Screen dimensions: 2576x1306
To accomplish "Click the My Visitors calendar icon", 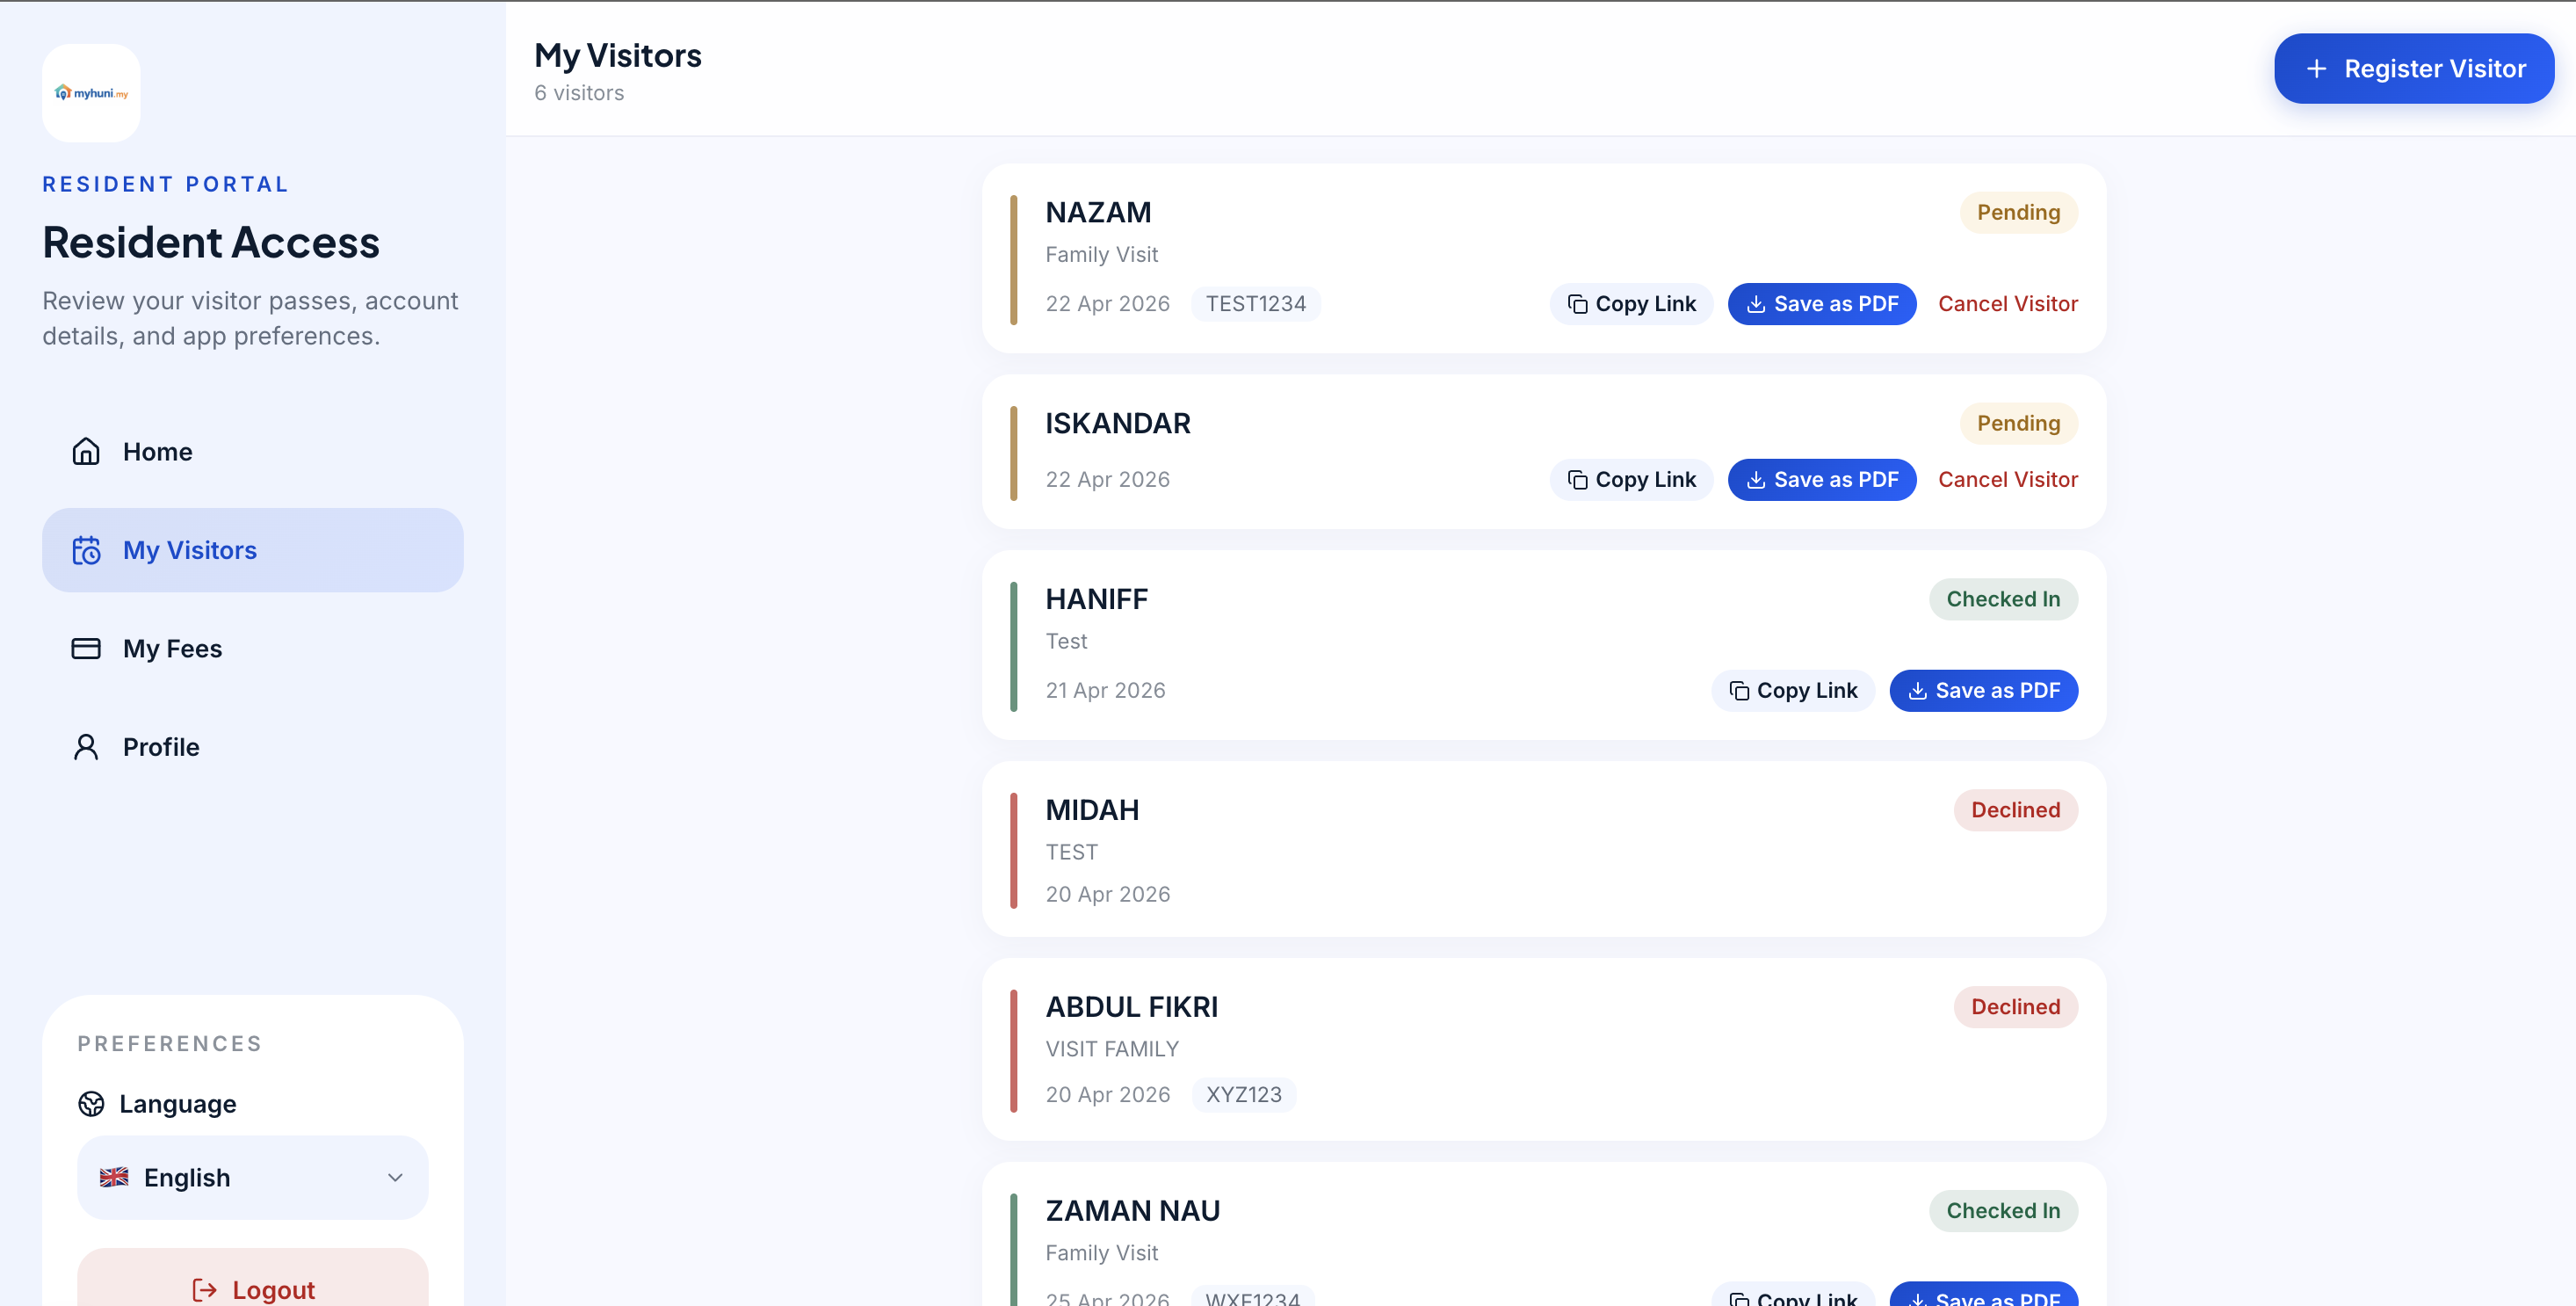I will click(86, 550).
